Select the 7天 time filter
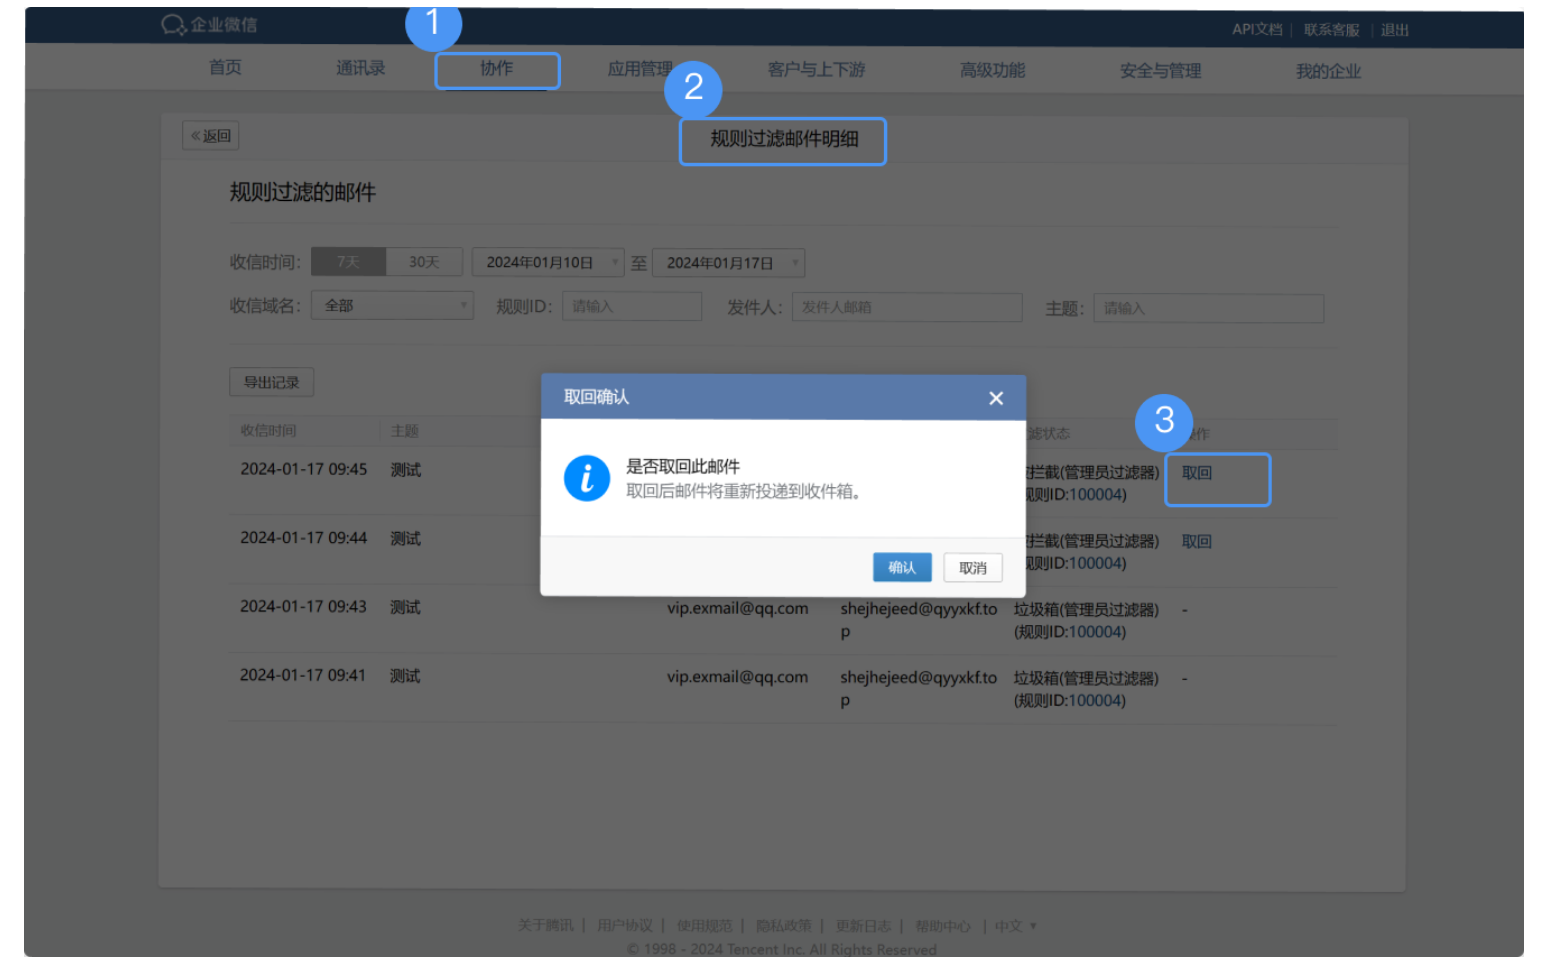 pyautogui.click(x=347, y=261)
